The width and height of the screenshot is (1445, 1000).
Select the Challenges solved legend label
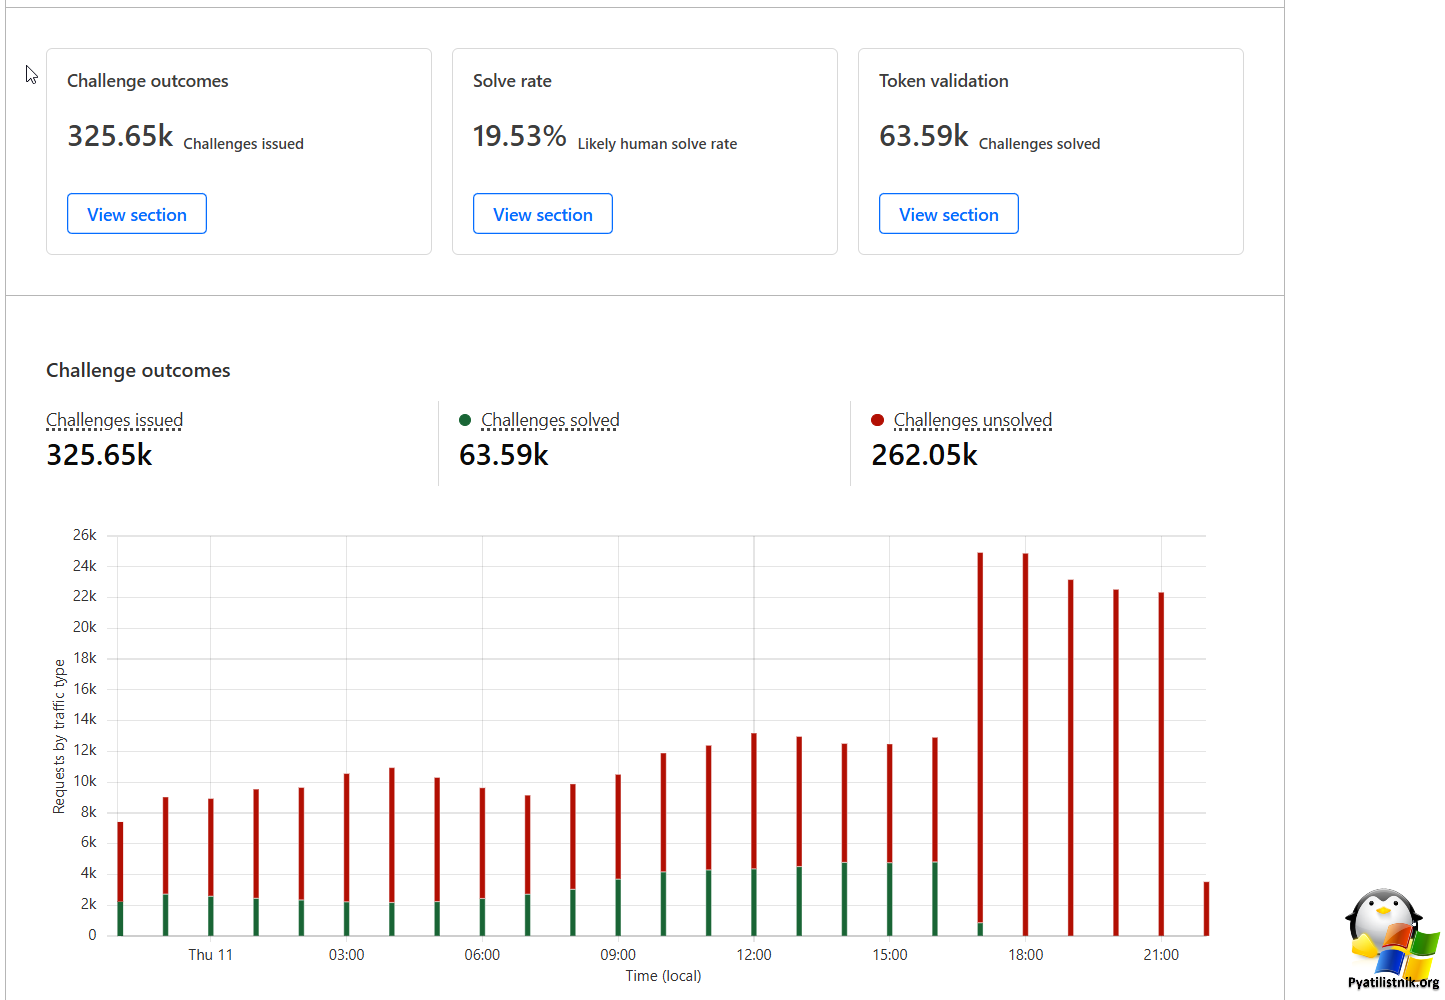550,420
